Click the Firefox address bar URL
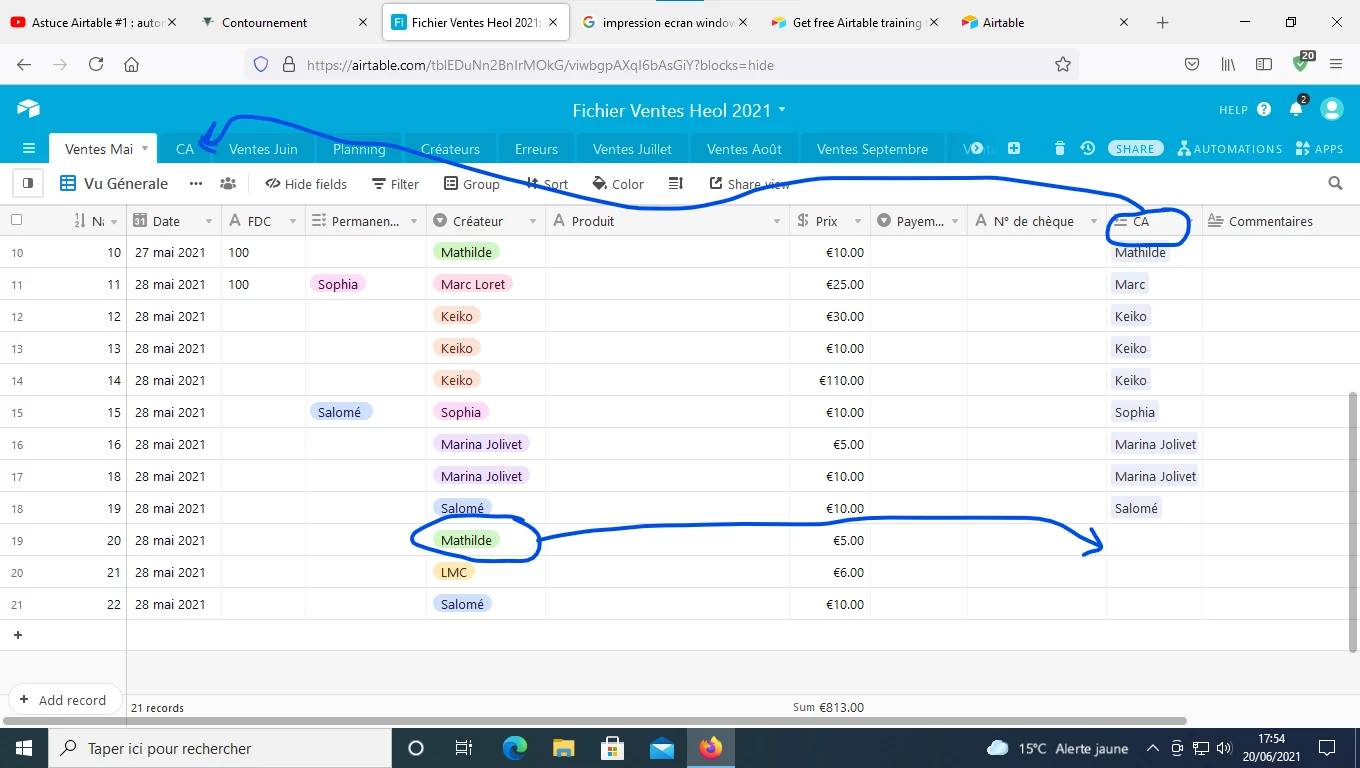 (540, 65)
